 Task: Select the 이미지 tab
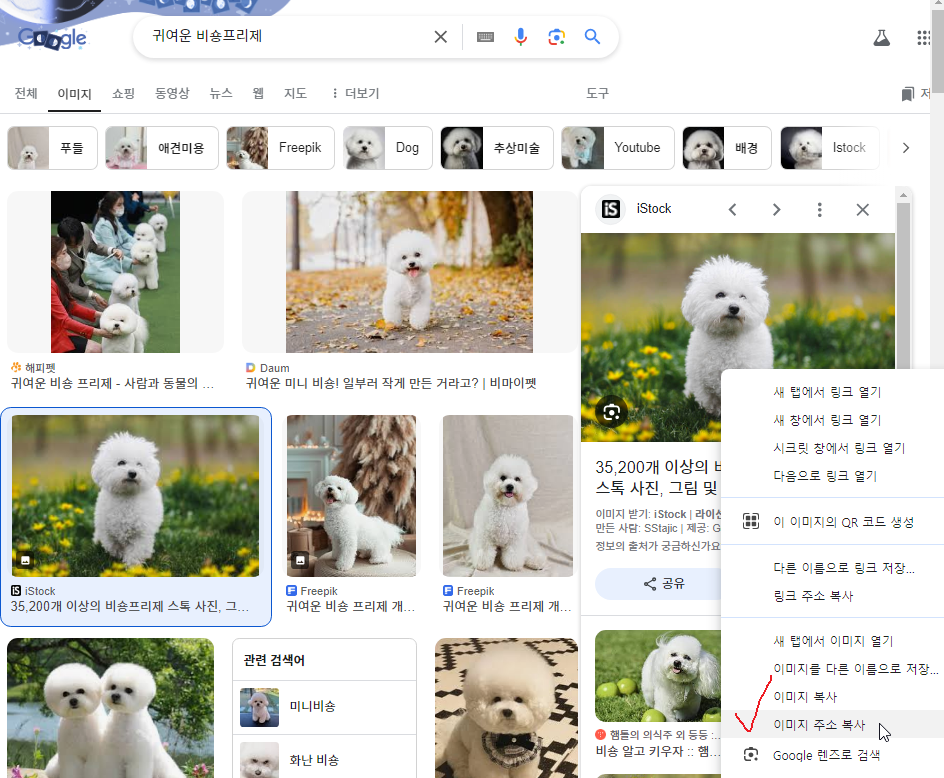tap(74, 94)
